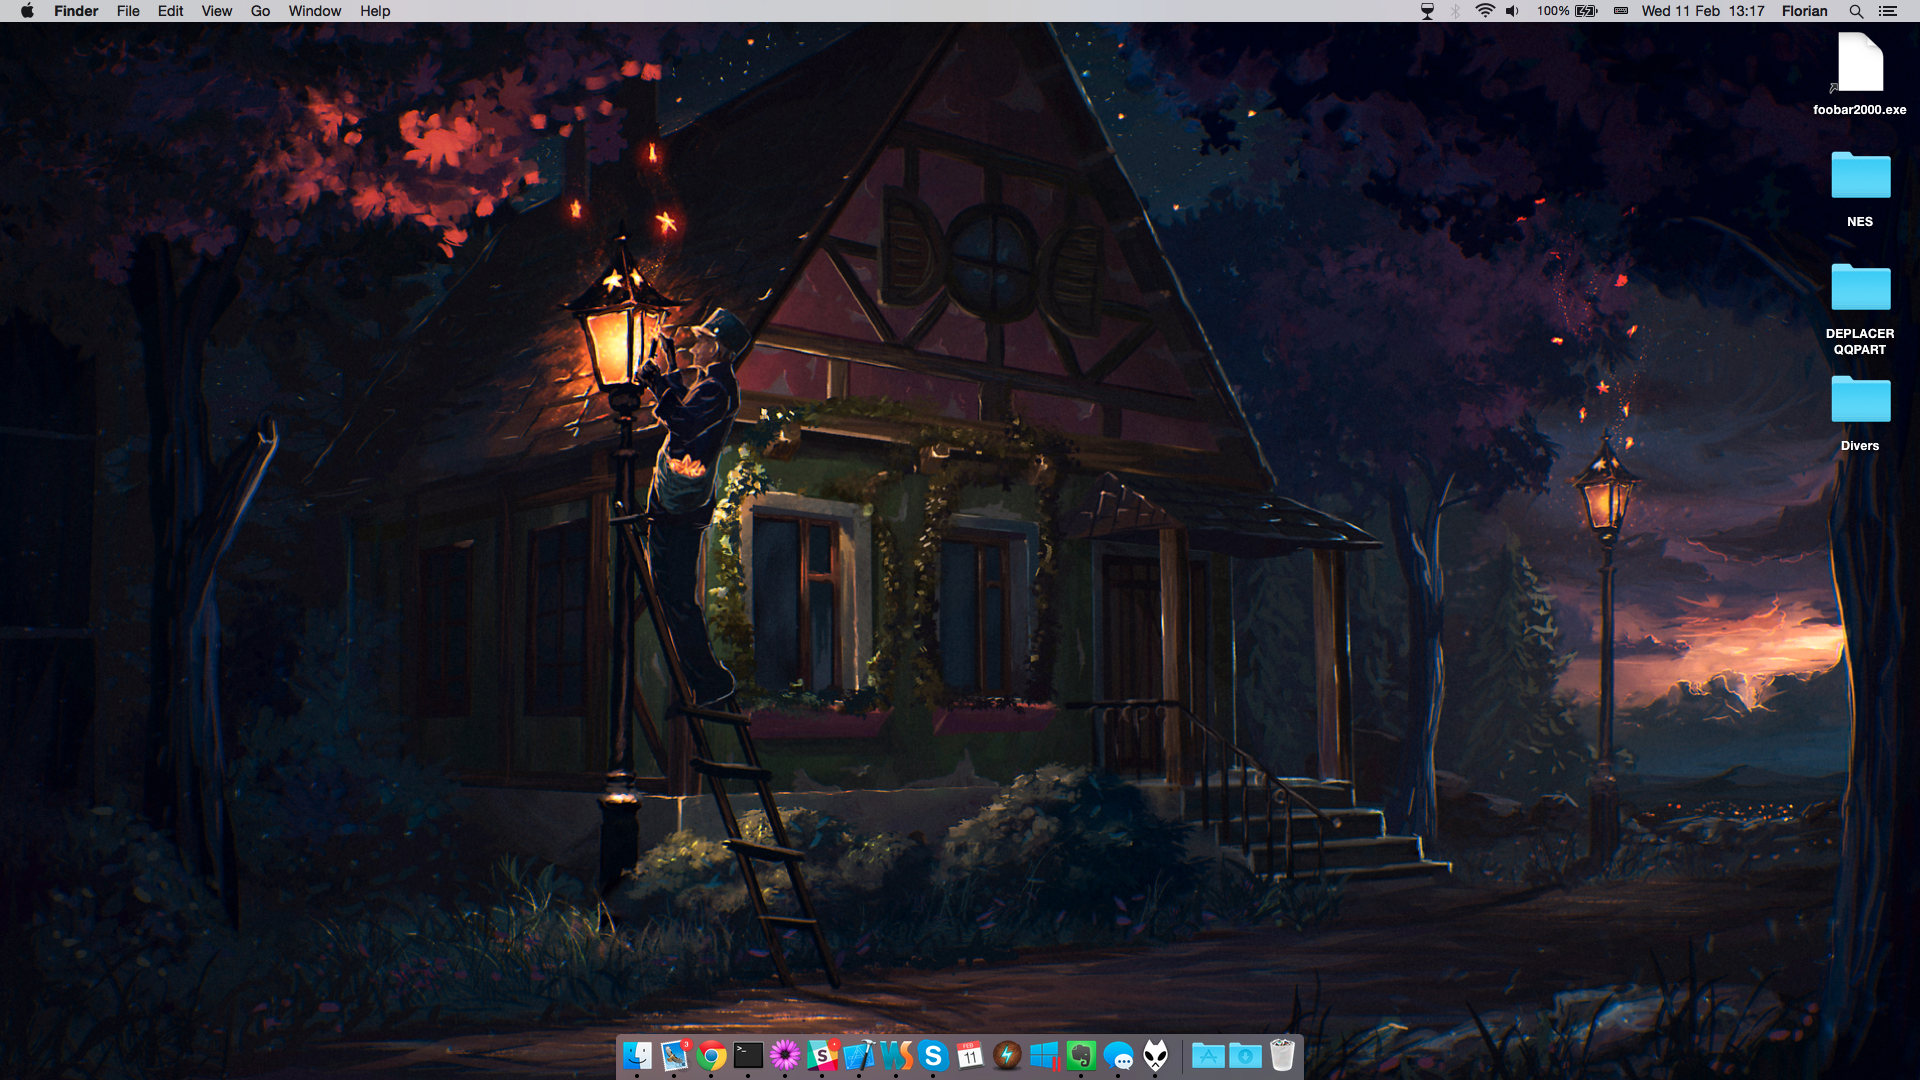The image size is (1920, 1080).
Task: Open Spotlight search magnifier icon
Action: [1855, 11]
